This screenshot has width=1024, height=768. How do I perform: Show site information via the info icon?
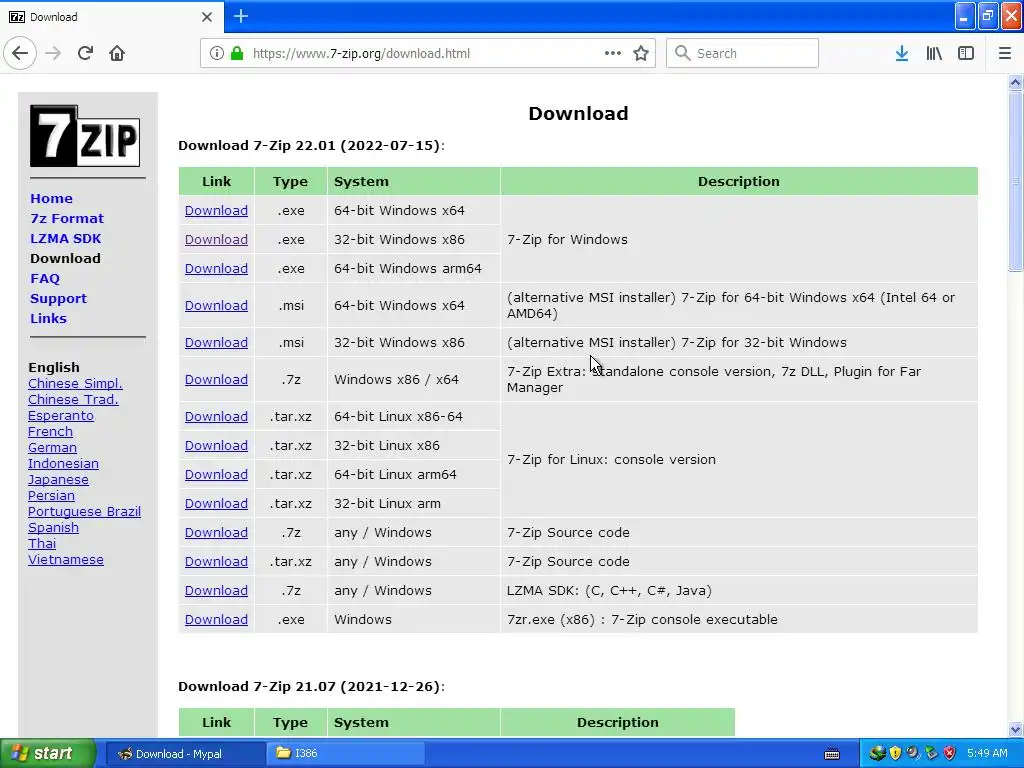(217, 53)
